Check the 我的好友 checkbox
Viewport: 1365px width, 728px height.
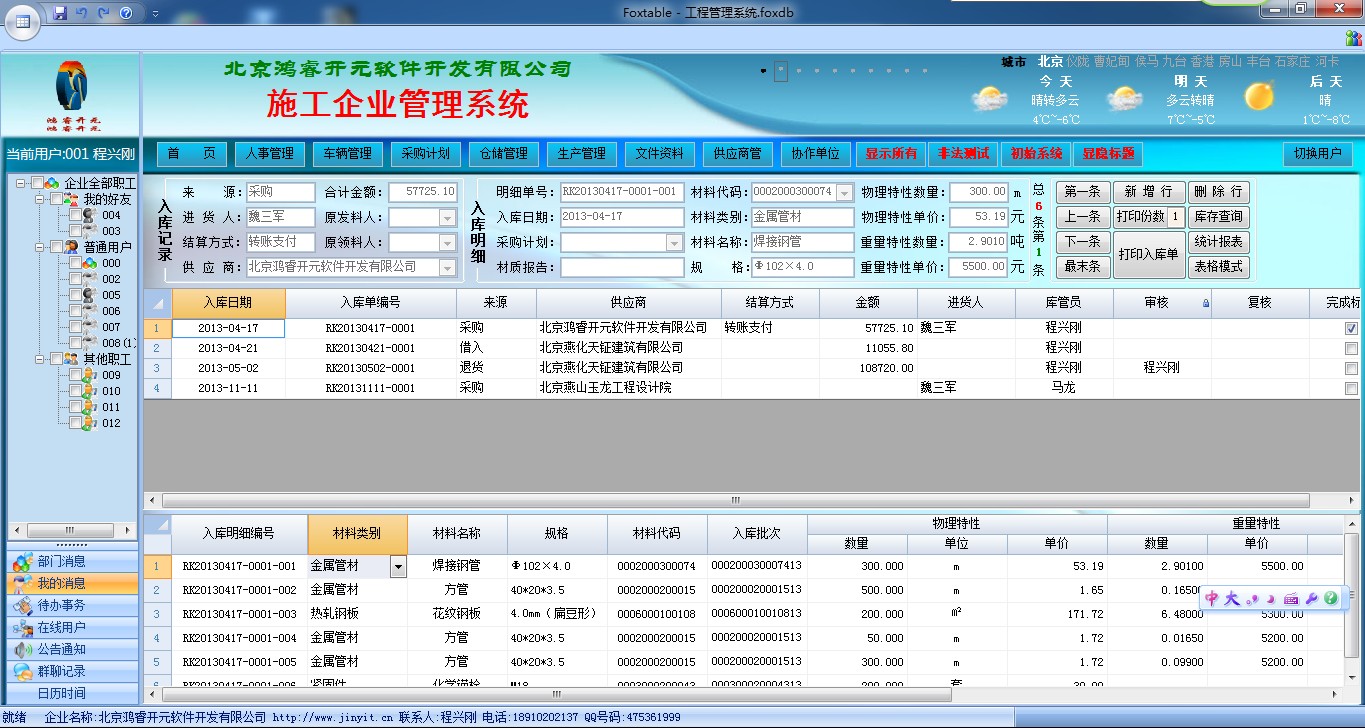tap(56, 199)
